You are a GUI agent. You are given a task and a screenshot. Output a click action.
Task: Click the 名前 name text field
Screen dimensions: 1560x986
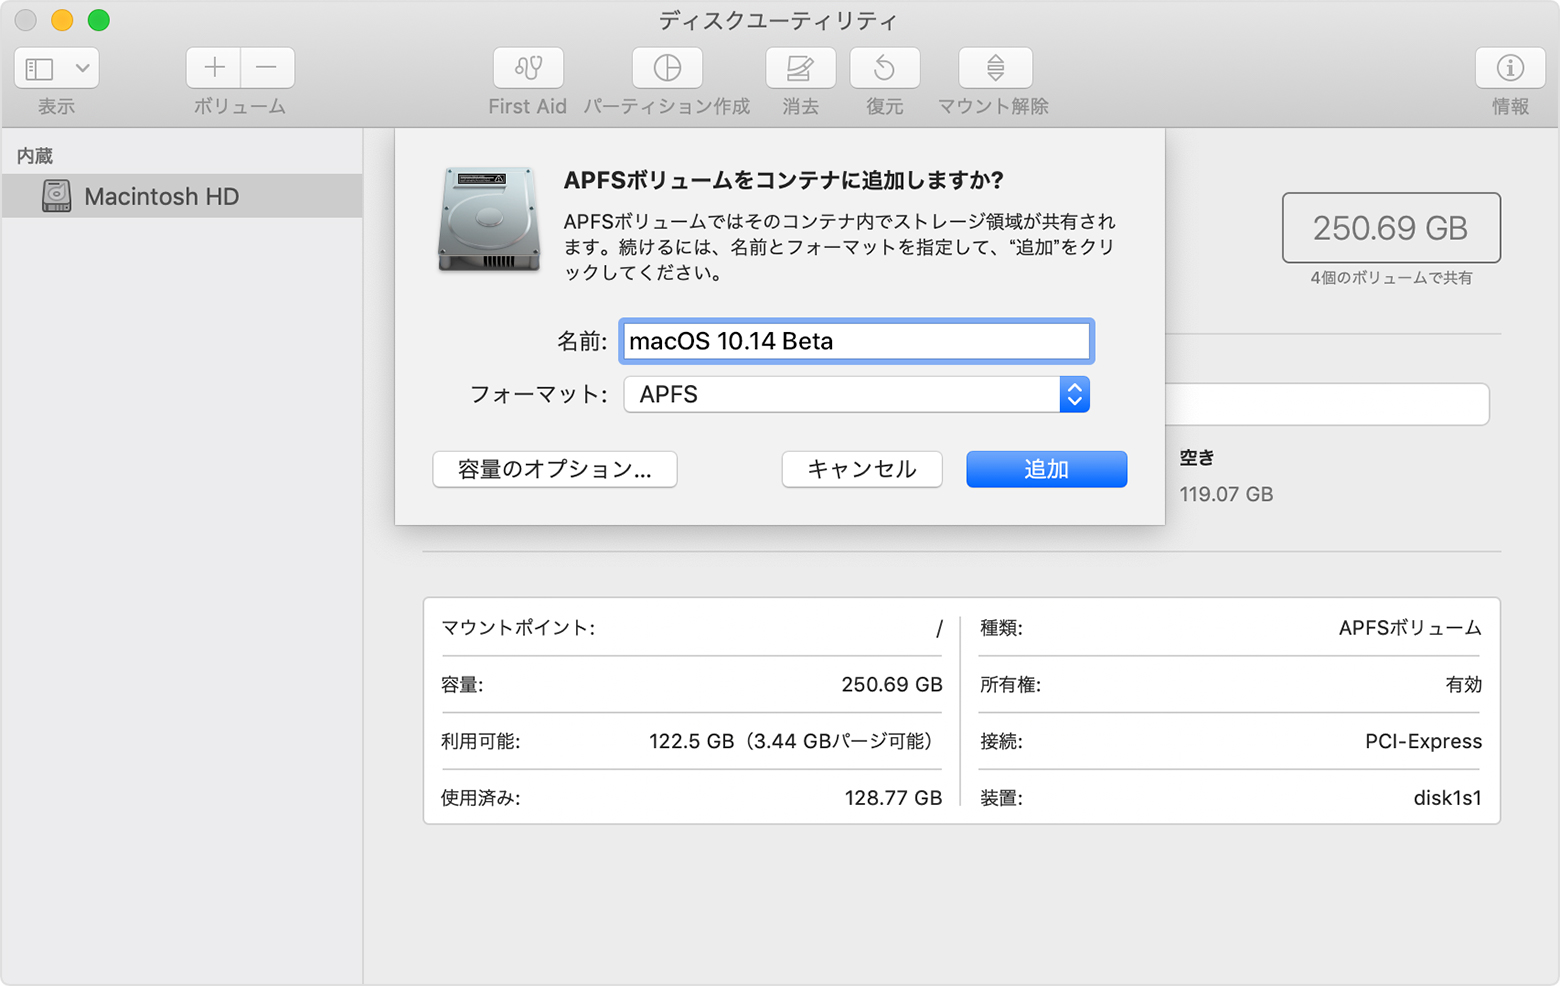pyautogui.click(x=856, y=341)
